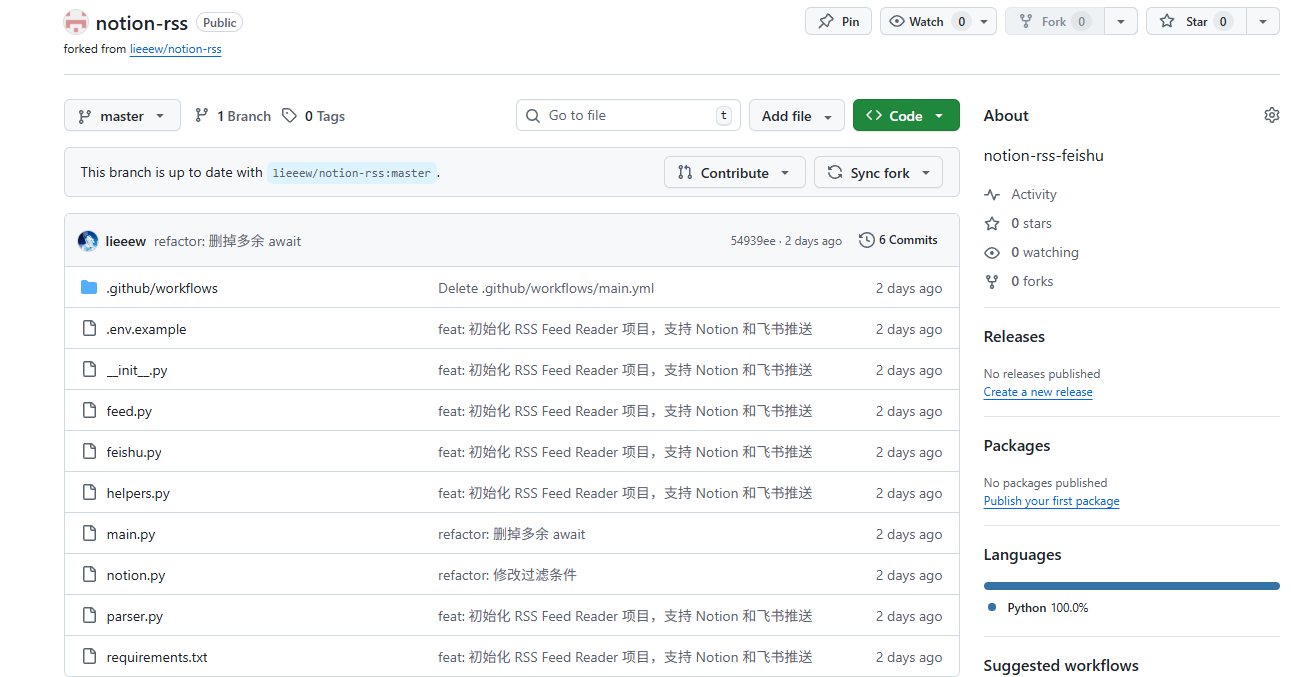Open the commit message on the feed.py row

tap(625, 411)
